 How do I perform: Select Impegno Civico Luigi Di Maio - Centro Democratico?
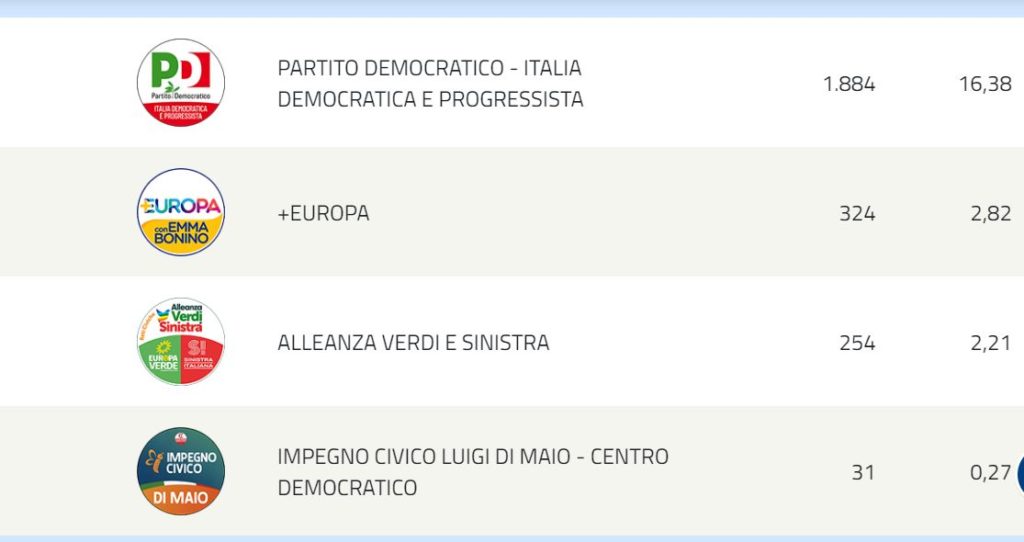tap(473, 471)
